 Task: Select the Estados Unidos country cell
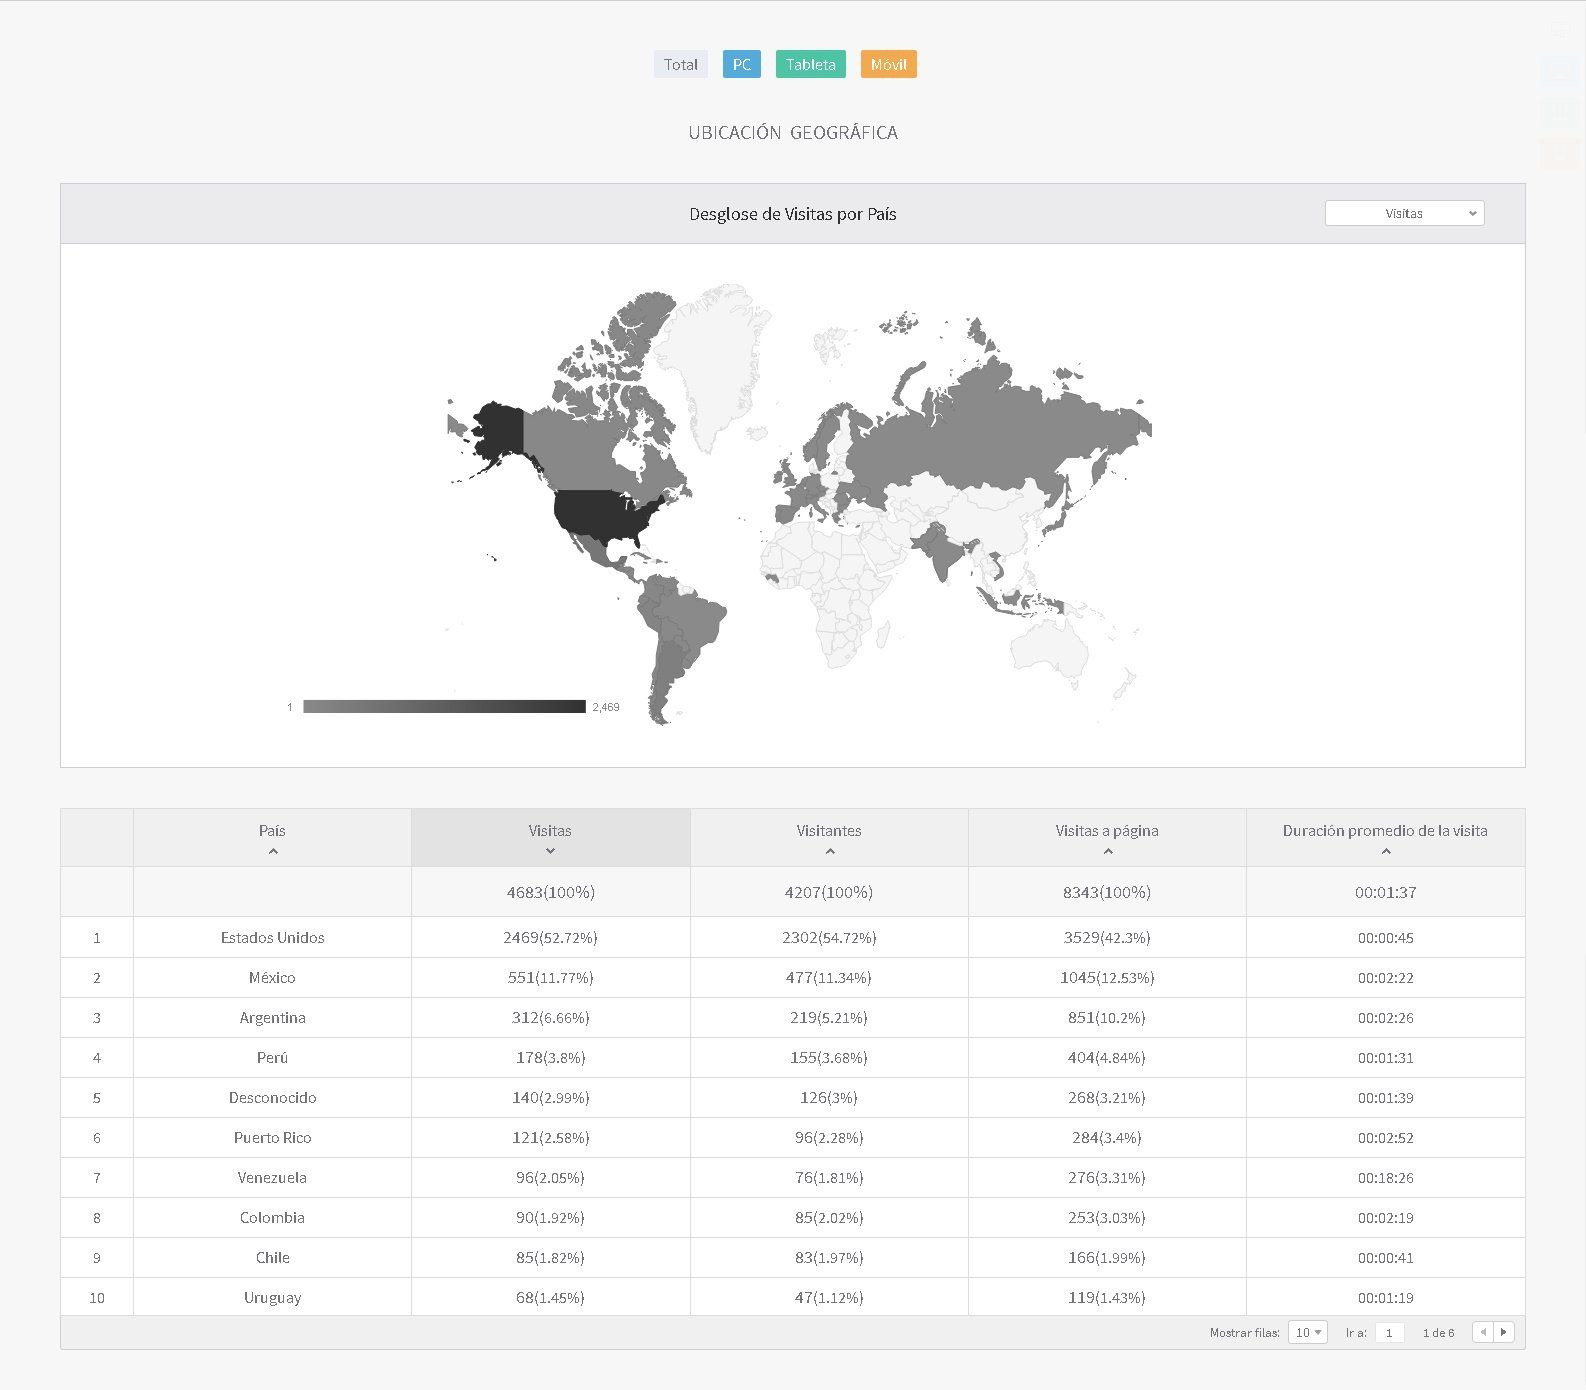point(272,937)
